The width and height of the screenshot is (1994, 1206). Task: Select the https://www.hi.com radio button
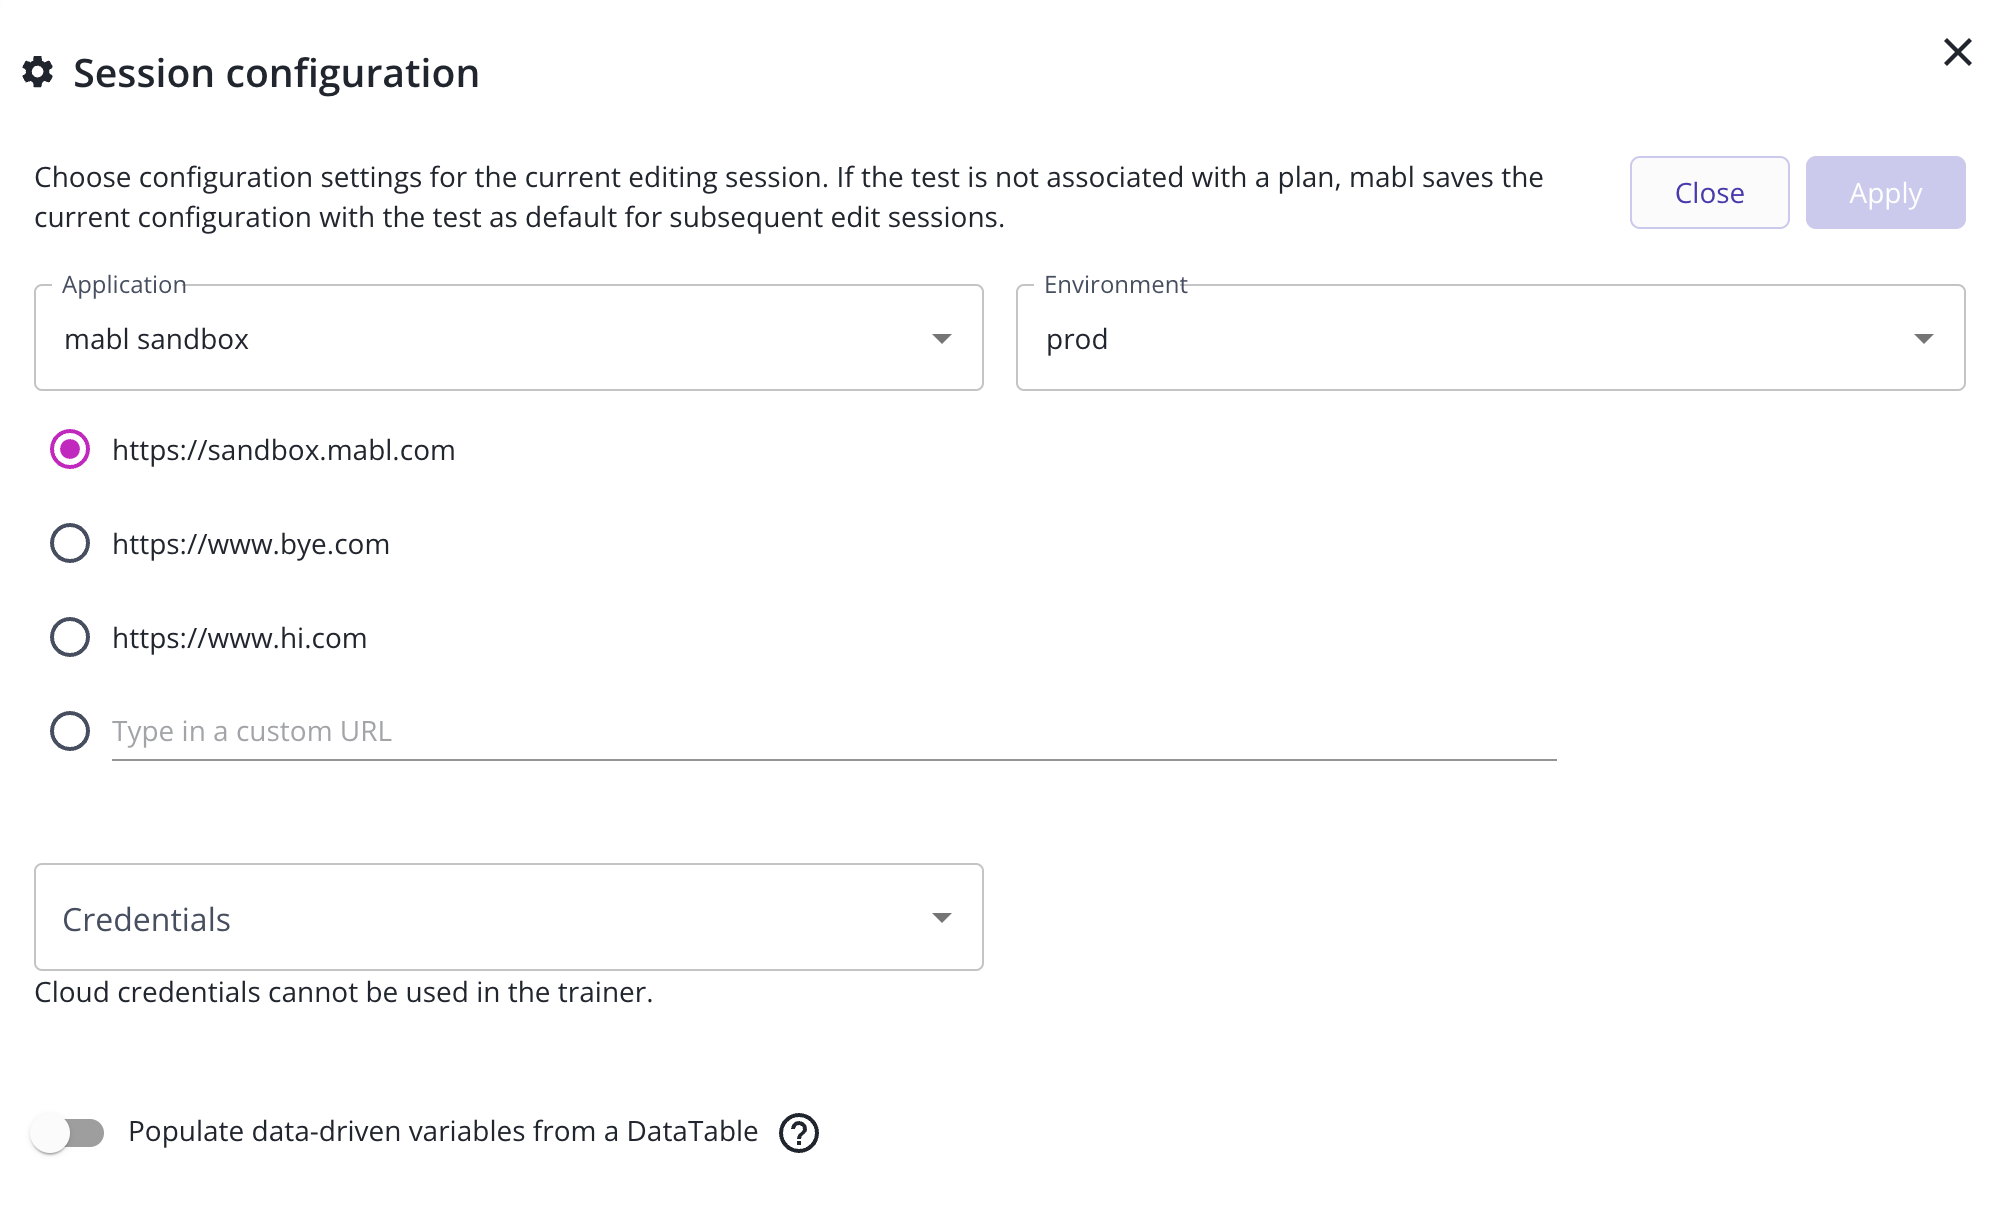point(70,637)
